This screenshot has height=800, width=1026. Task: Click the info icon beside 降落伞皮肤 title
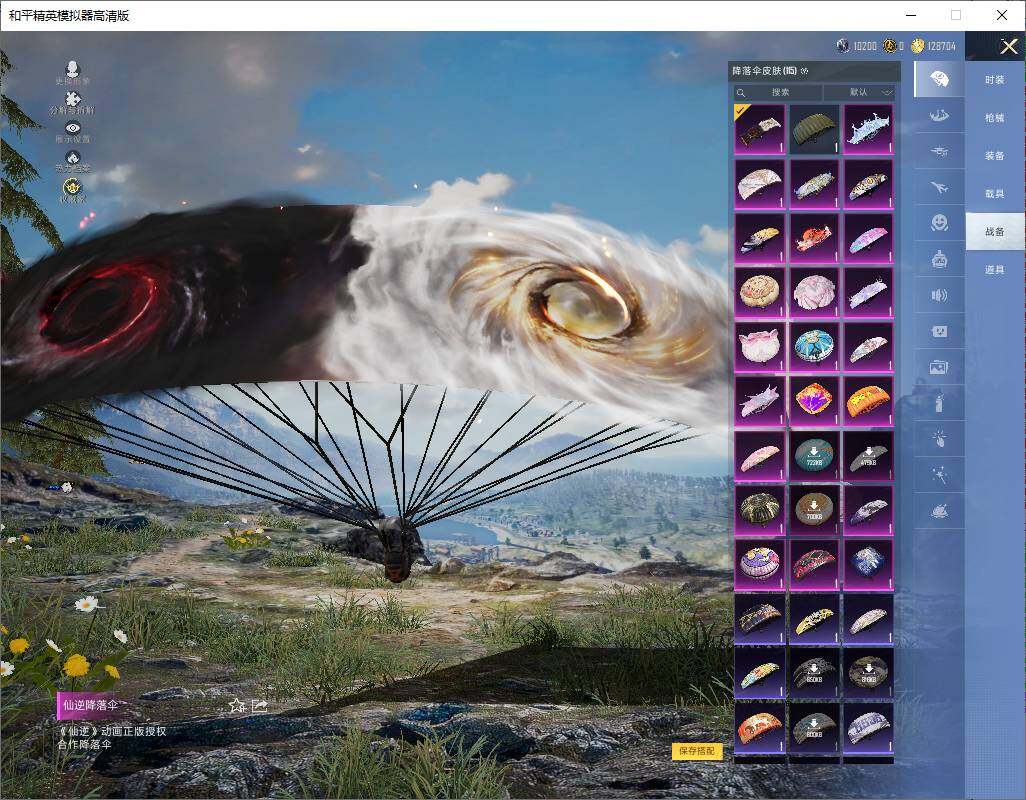pyautogui.click(x=805, y=71)
